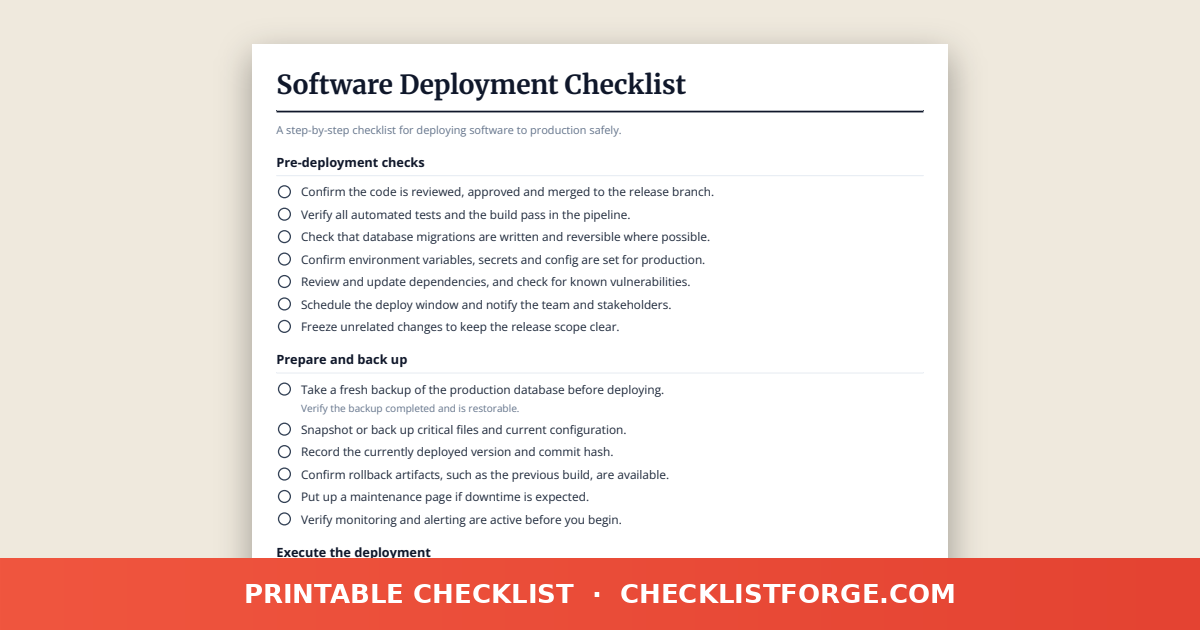Click the Pre-deployment checks heading
Screen dimensions: 1200x630
350,162
